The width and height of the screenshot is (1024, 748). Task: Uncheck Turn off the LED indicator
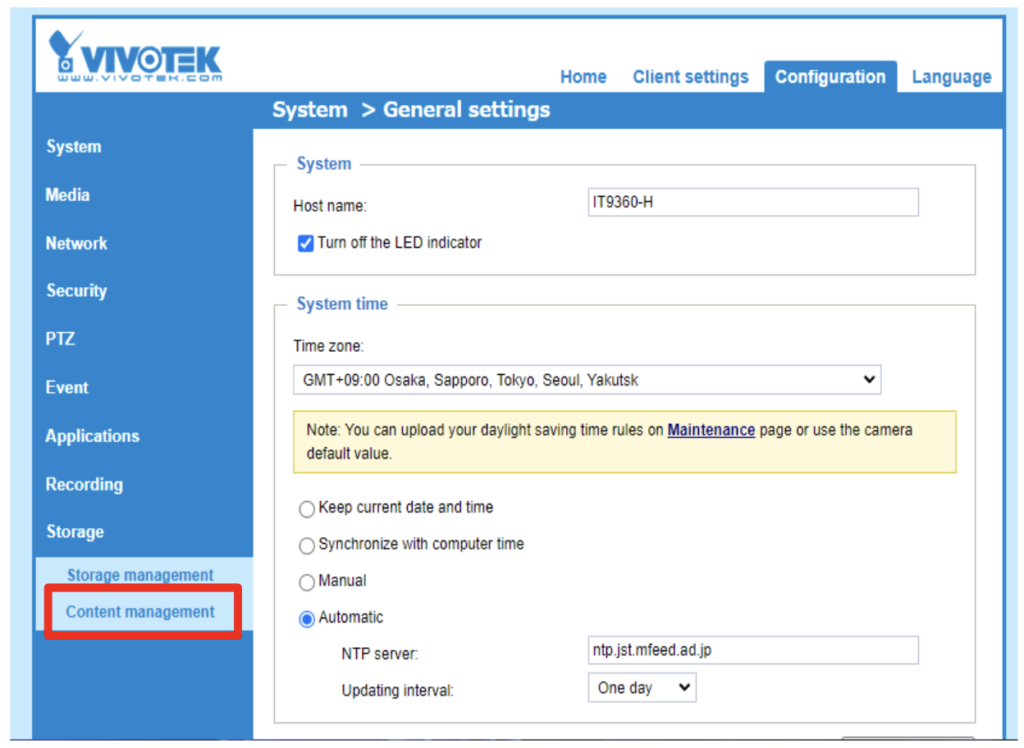pyautogui.click(x=306, y=243)
